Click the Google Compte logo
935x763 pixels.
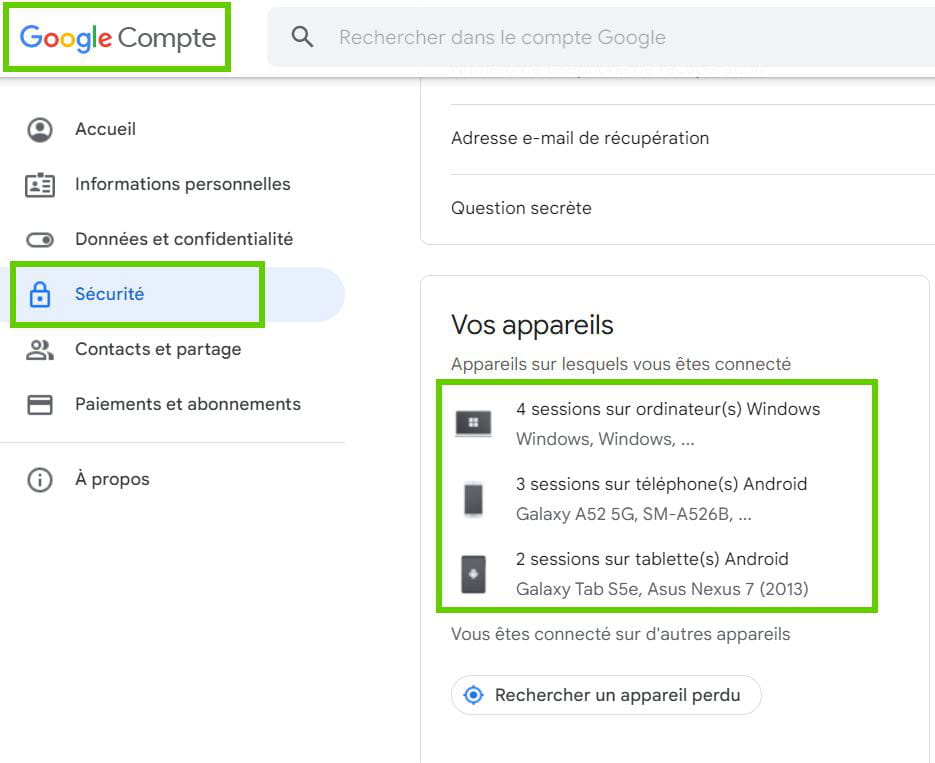117,38
